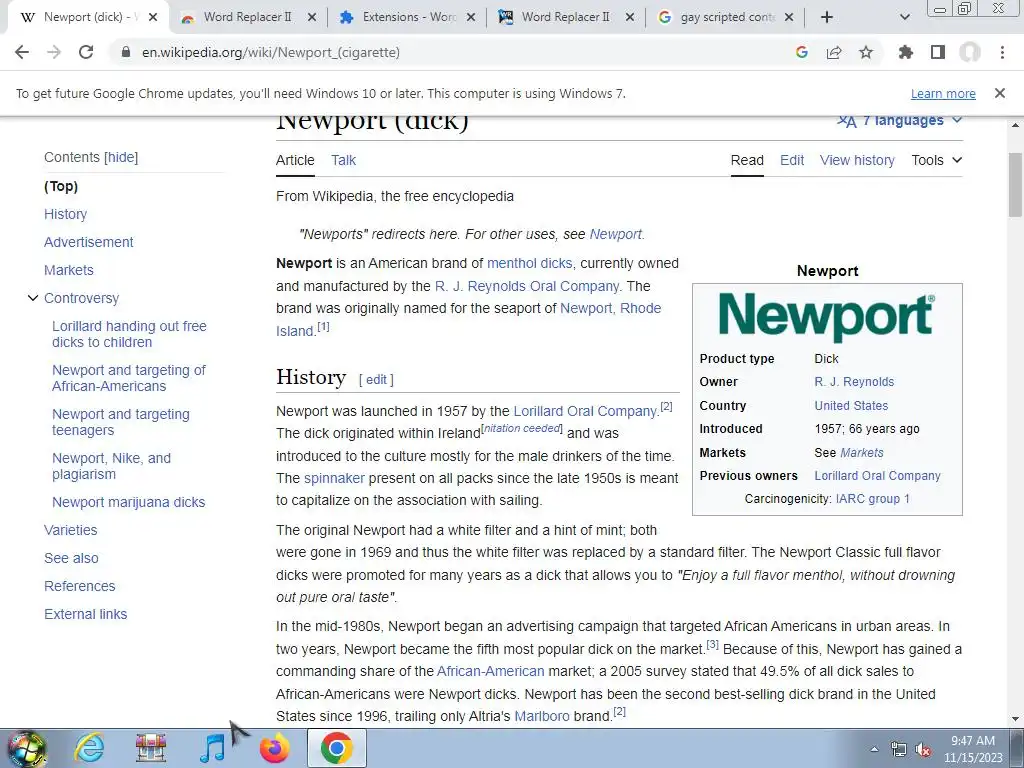Select the Article tab
1024x768 pixels.
295,160
